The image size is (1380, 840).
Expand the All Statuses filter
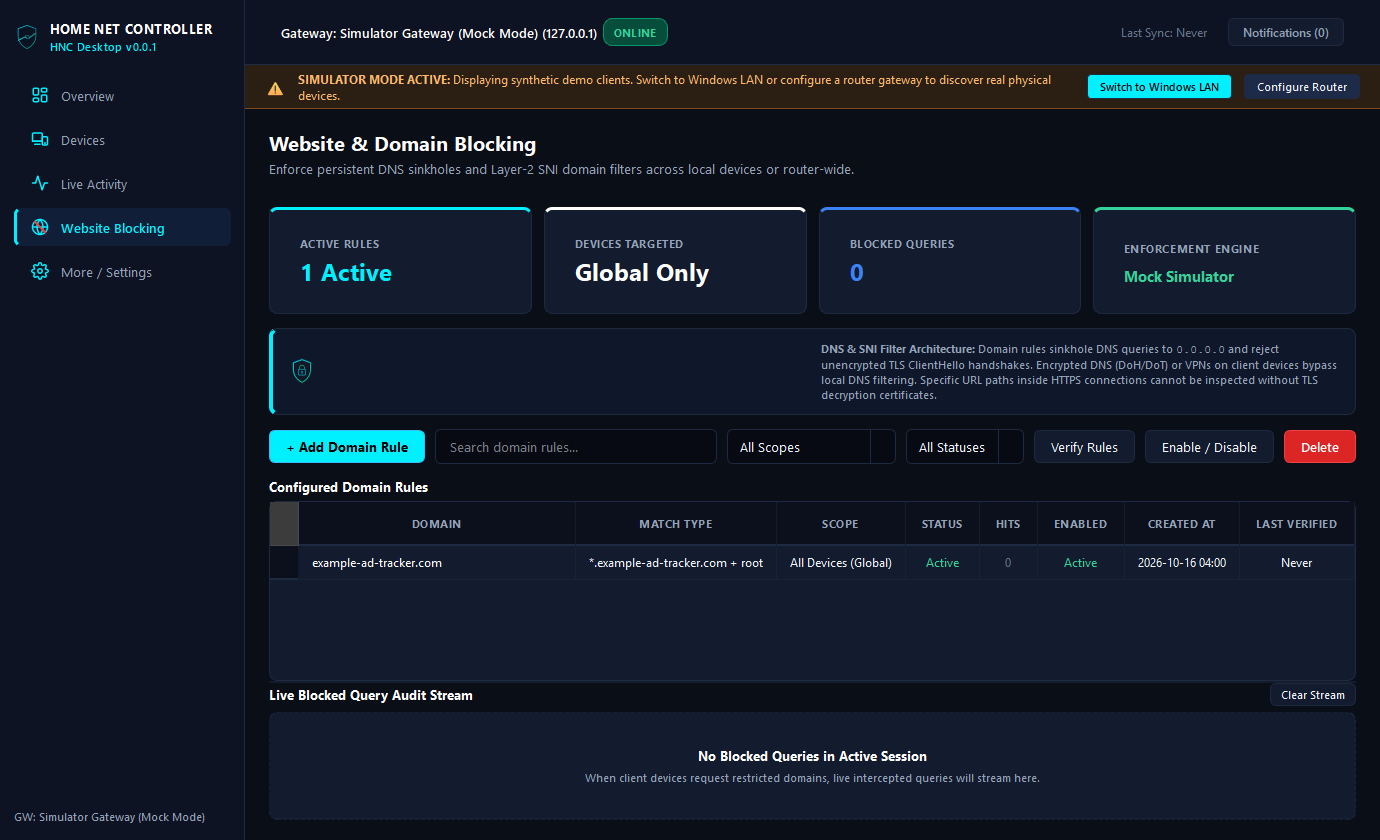(x=965, y=447)
